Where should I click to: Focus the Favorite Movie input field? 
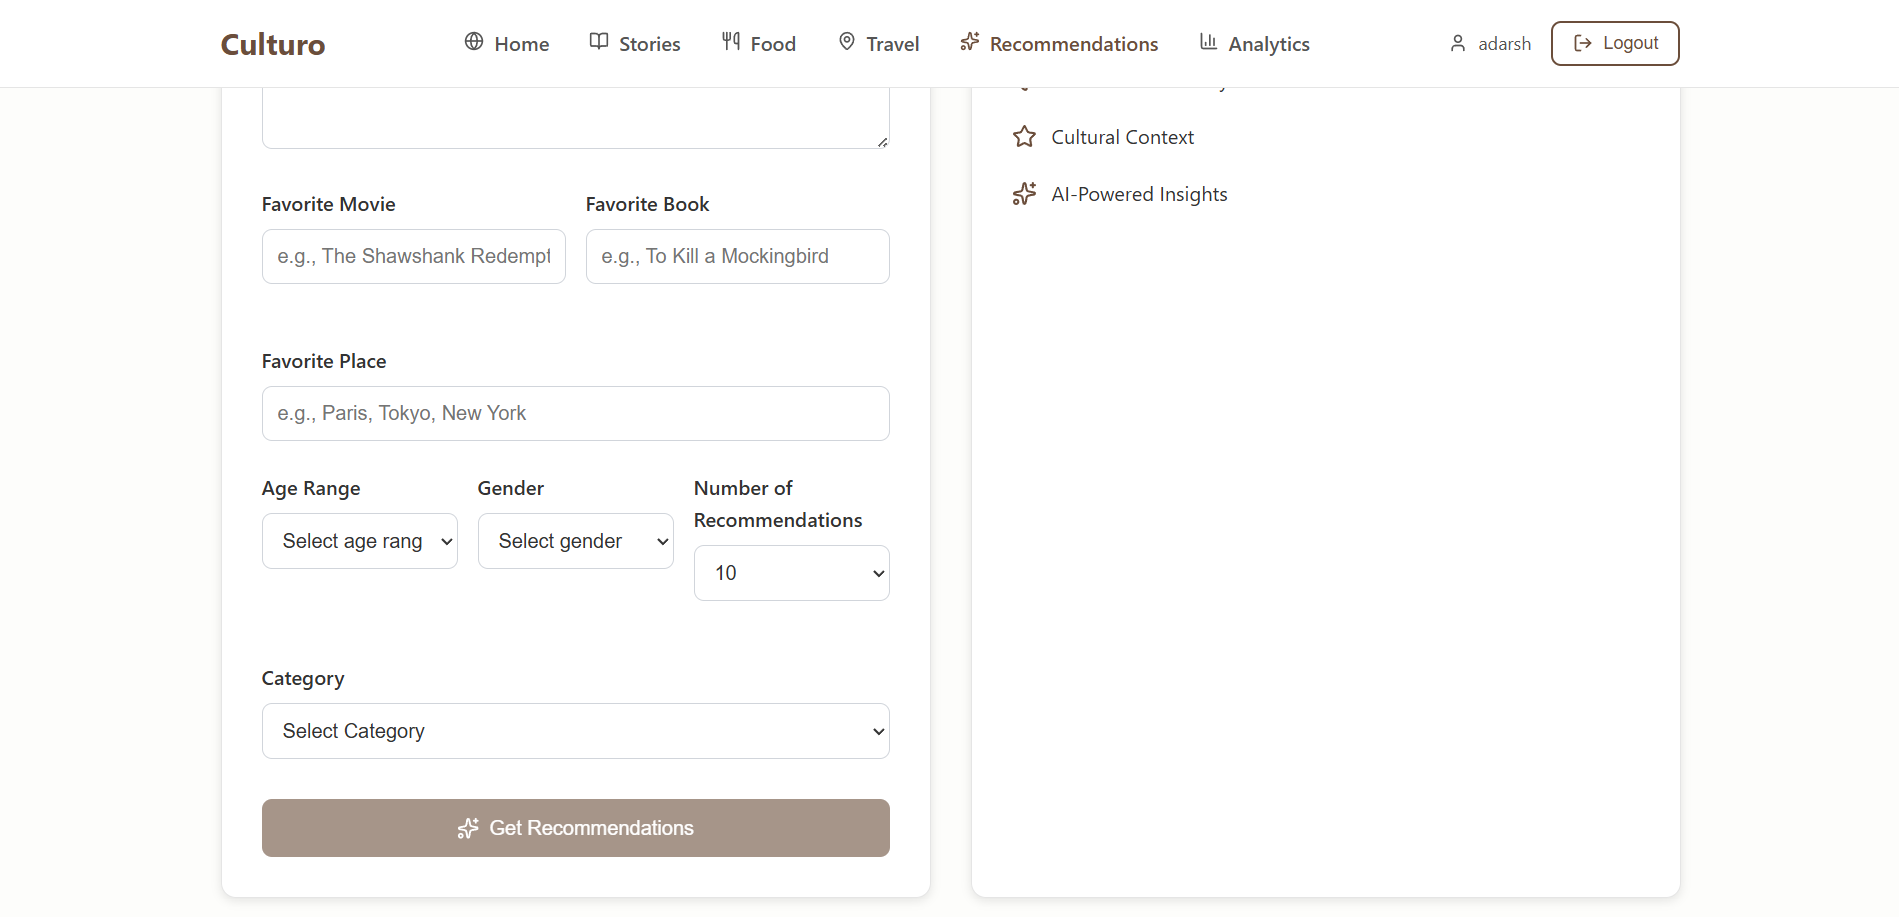point(414,257)
